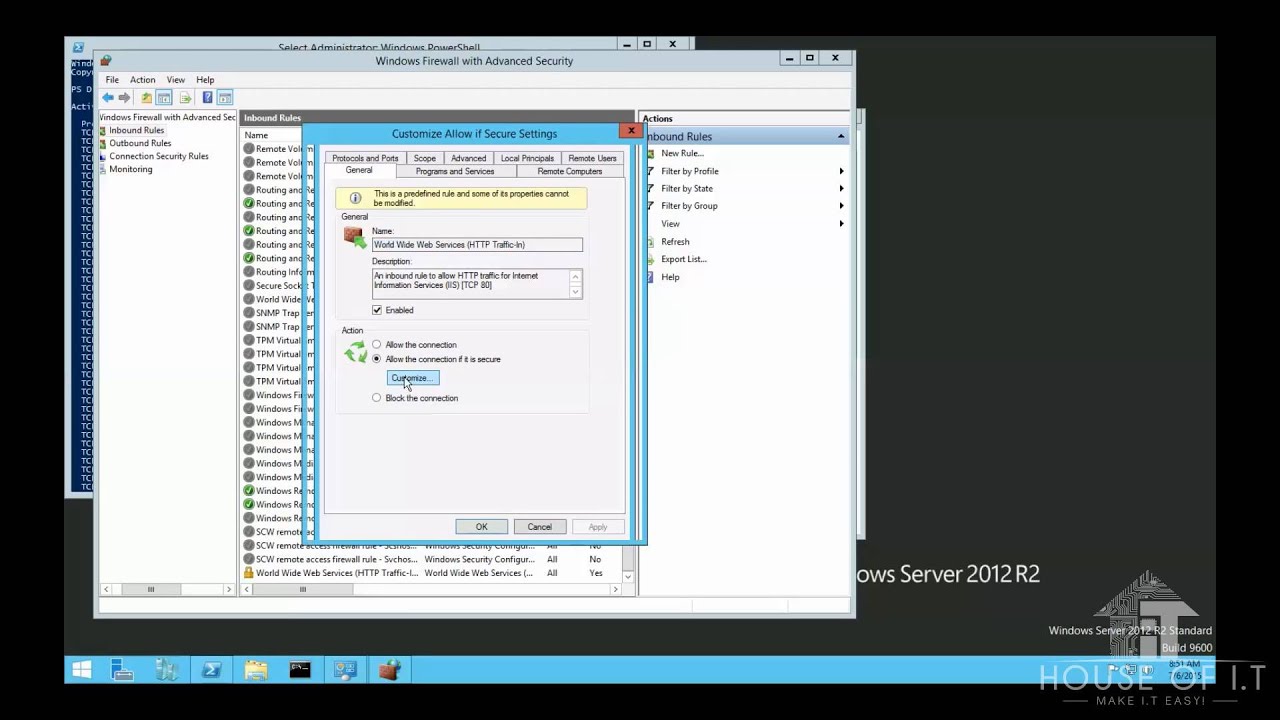Open PowerShell from the taskbar
The image size is (1280, 720).
coord(211,670)
